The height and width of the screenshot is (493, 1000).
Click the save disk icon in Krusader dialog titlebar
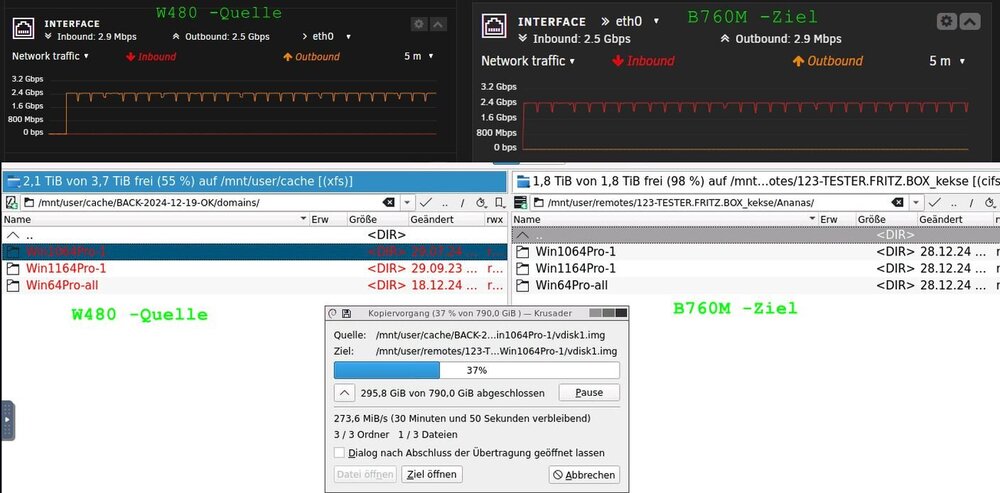346,313
